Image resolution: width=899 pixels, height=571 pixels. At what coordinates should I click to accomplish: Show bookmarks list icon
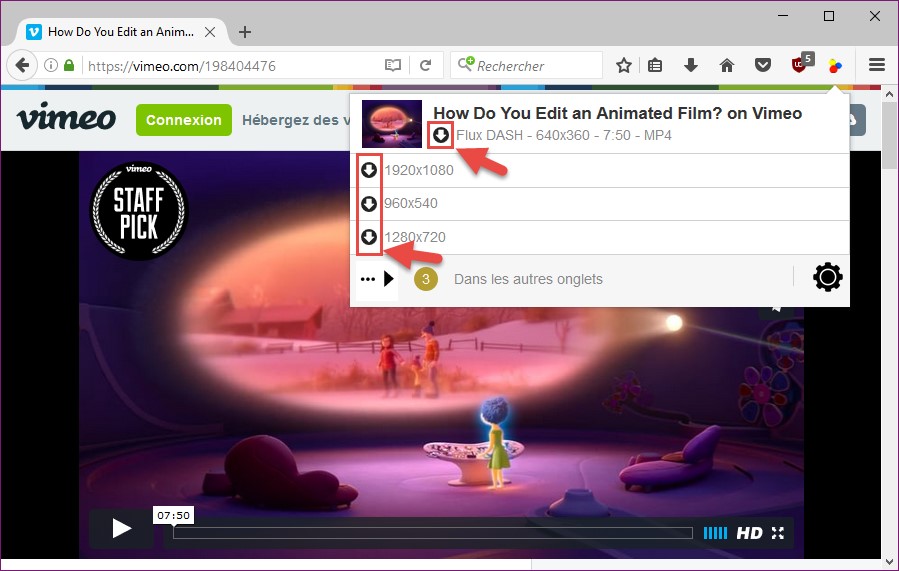click(x=655, y=65)
